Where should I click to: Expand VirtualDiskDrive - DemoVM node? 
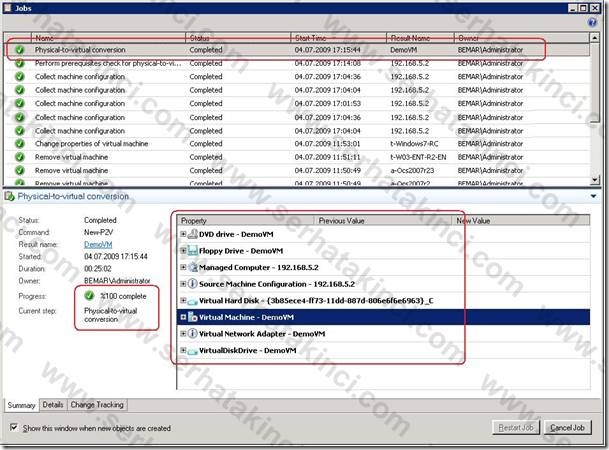[183, 350]
